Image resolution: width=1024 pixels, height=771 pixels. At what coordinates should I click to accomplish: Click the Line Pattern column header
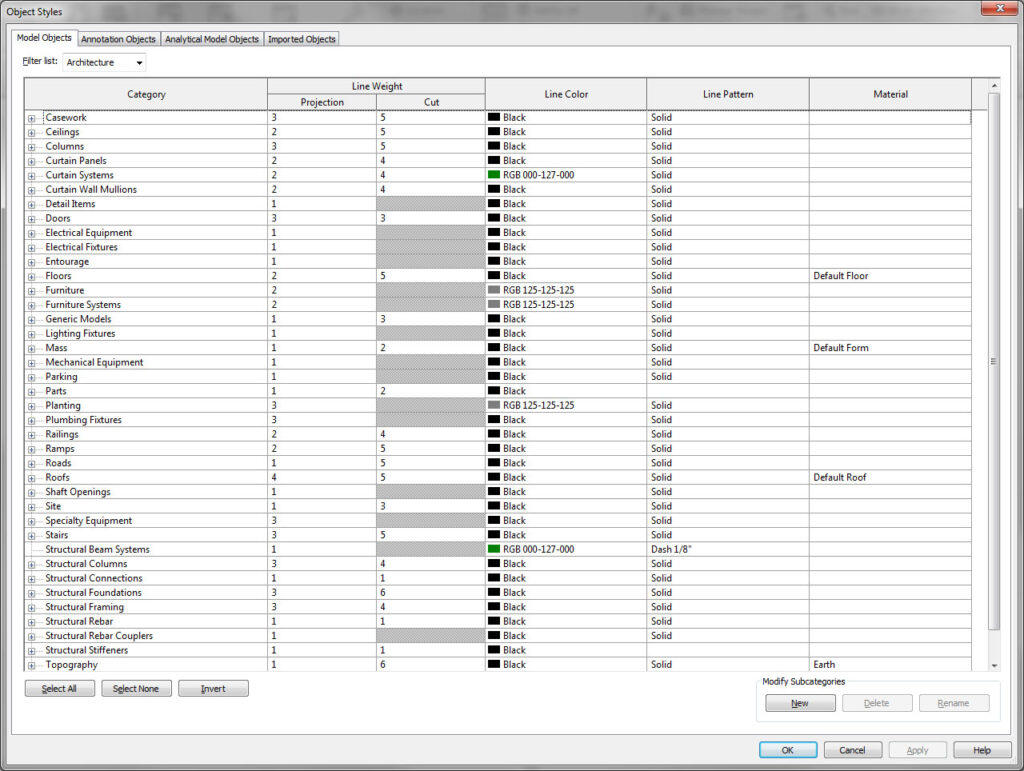point(728,94)
